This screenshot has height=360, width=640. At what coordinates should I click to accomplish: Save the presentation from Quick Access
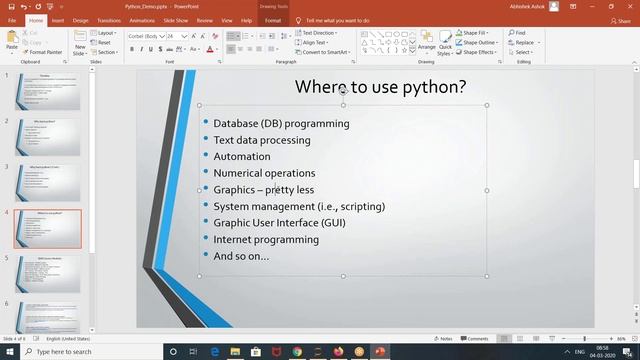coord(11,7)
